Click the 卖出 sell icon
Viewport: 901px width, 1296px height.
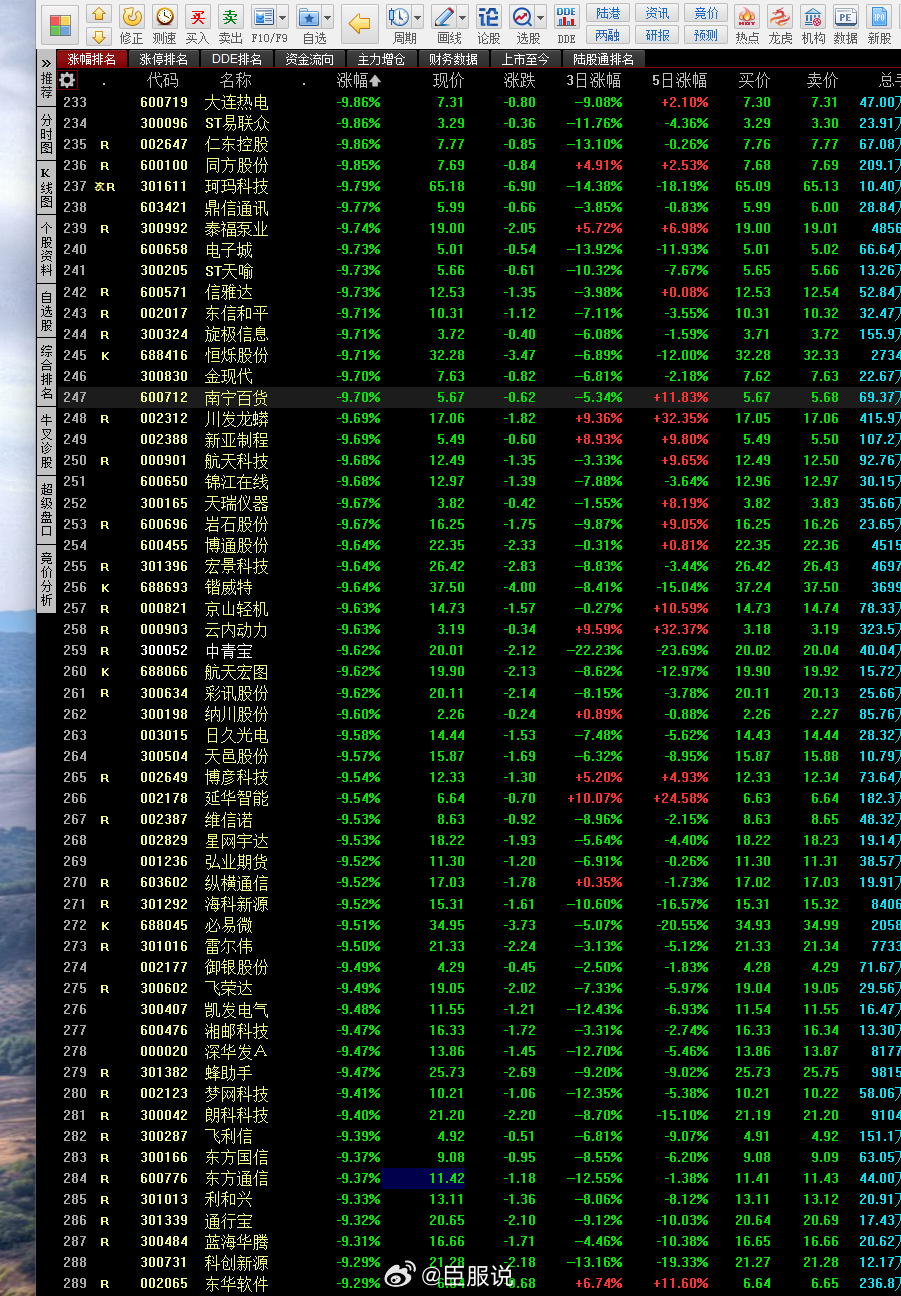point(230,18)
